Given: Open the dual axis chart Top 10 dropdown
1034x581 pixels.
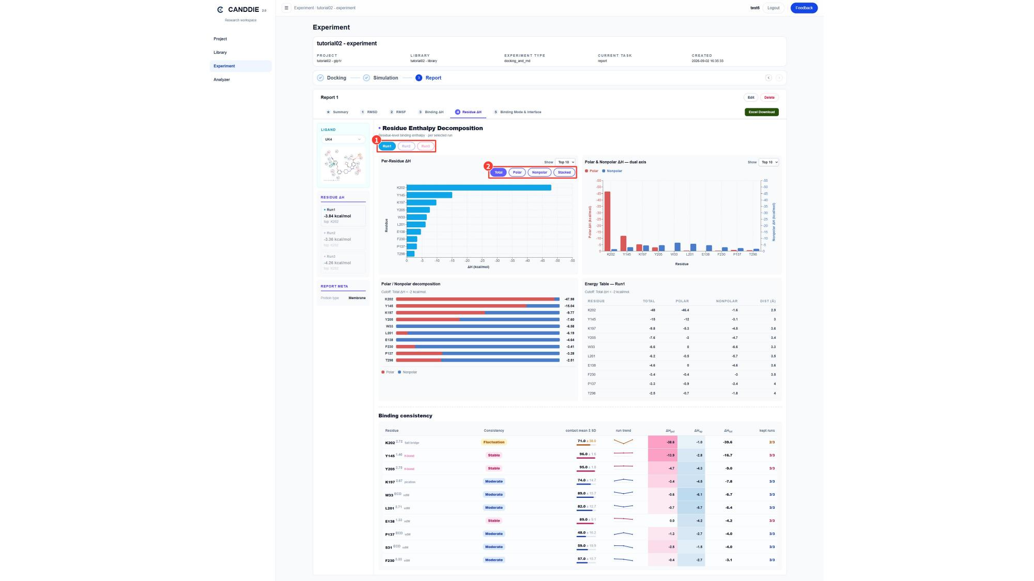Looking at the screenshot, I should 769,162.
